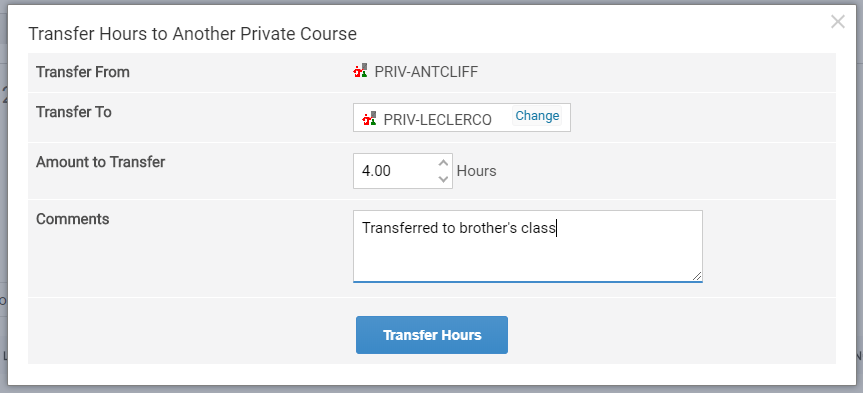The height and width of the screenshot is (393, 863).
Task: Close the Transfer Hours dialog
Action: 838,21
